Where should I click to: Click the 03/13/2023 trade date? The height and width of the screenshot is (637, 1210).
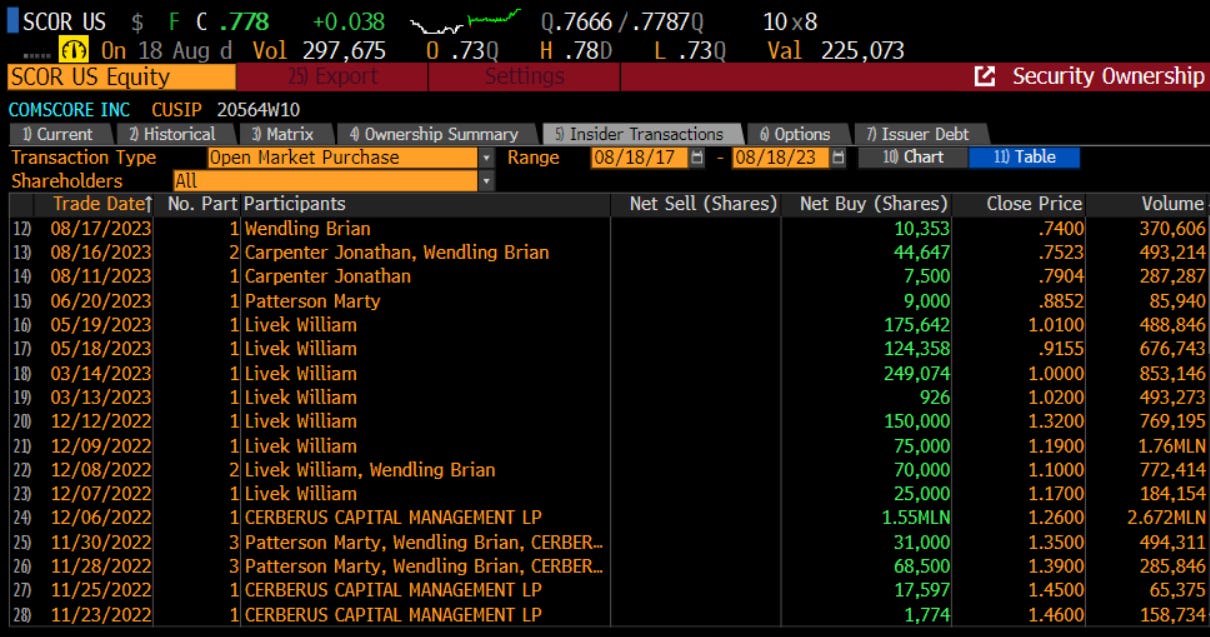click(100, 397)
